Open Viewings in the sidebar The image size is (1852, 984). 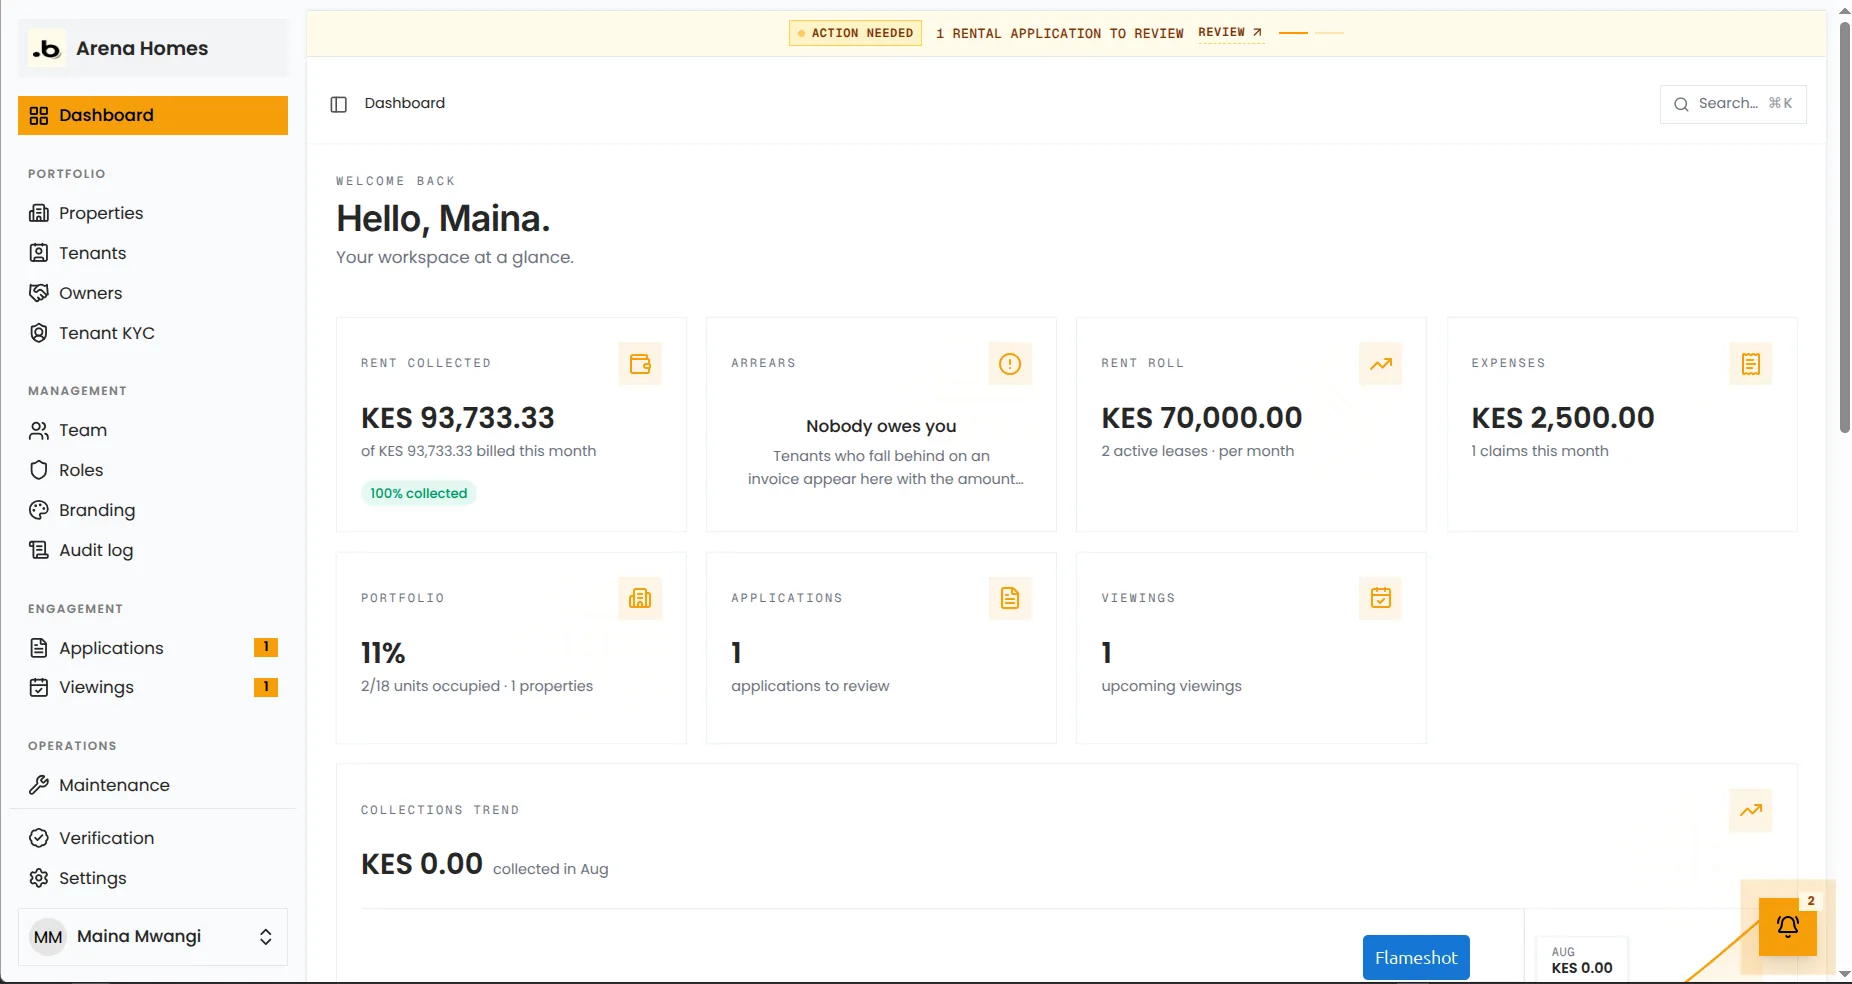coord(153,687)
